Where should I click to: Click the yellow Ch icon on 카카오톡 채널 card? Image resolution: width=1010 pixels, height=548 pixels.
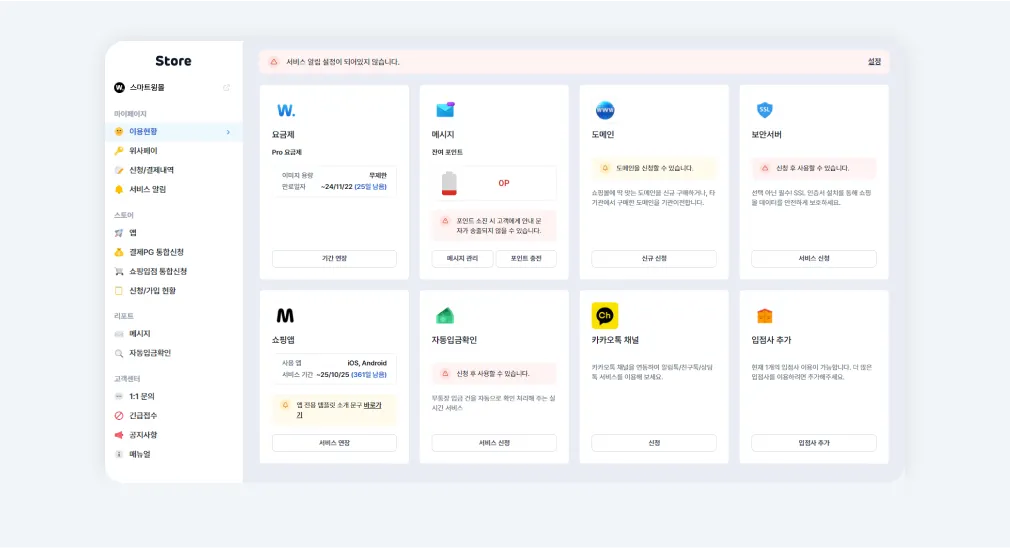point(605,316)
